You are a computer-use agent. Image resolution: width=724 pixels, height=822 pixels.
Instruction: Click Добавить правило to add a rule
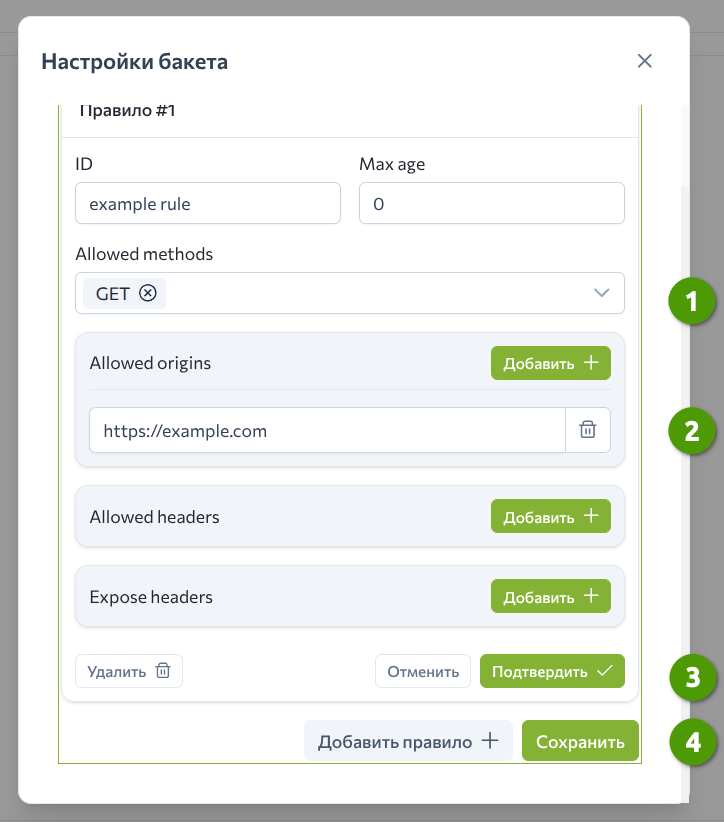click(x=408, y=741)
